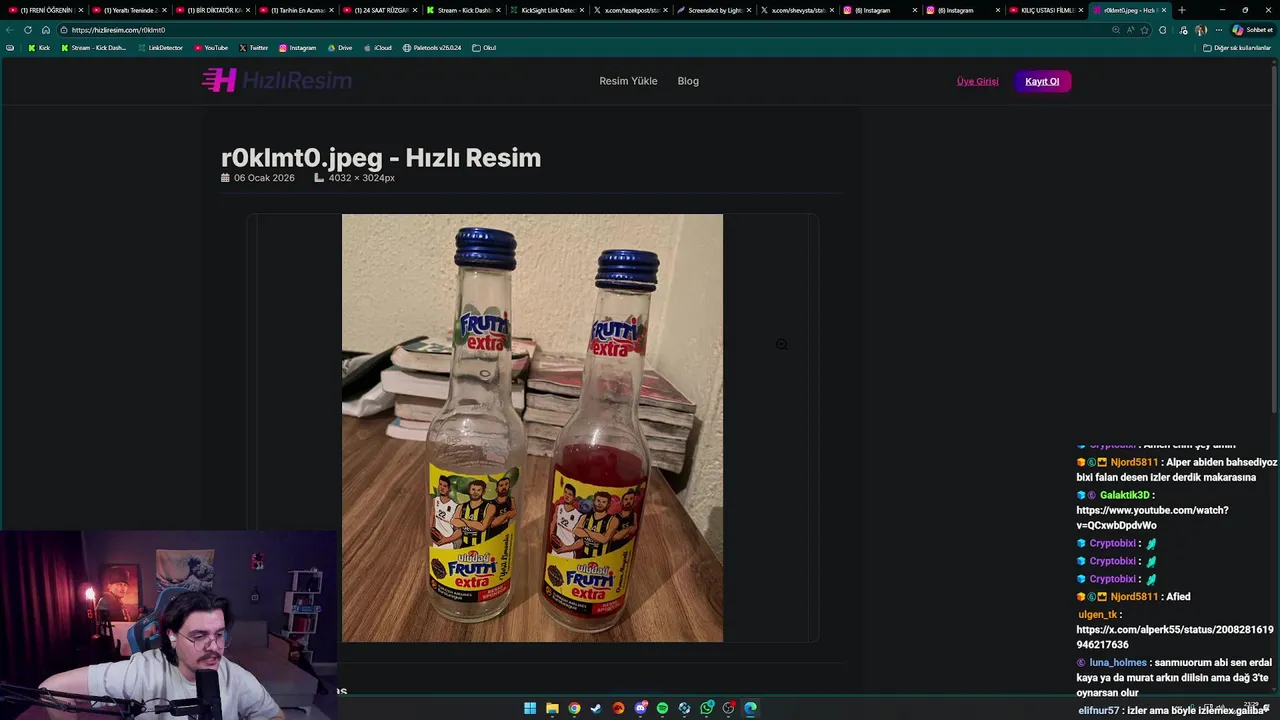Viewport: 1280px width, 720px height.
Task: Click the browser extensions icon
Action: 1162,30
